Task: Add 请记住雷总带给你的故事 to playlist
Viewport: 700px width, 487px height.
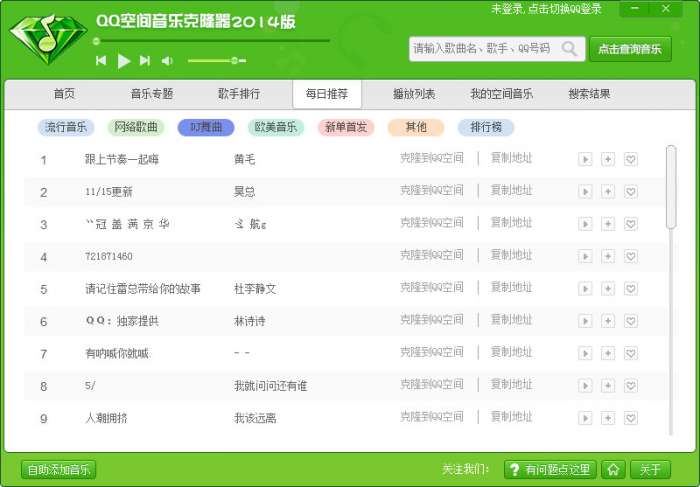Action: point(608,289)
